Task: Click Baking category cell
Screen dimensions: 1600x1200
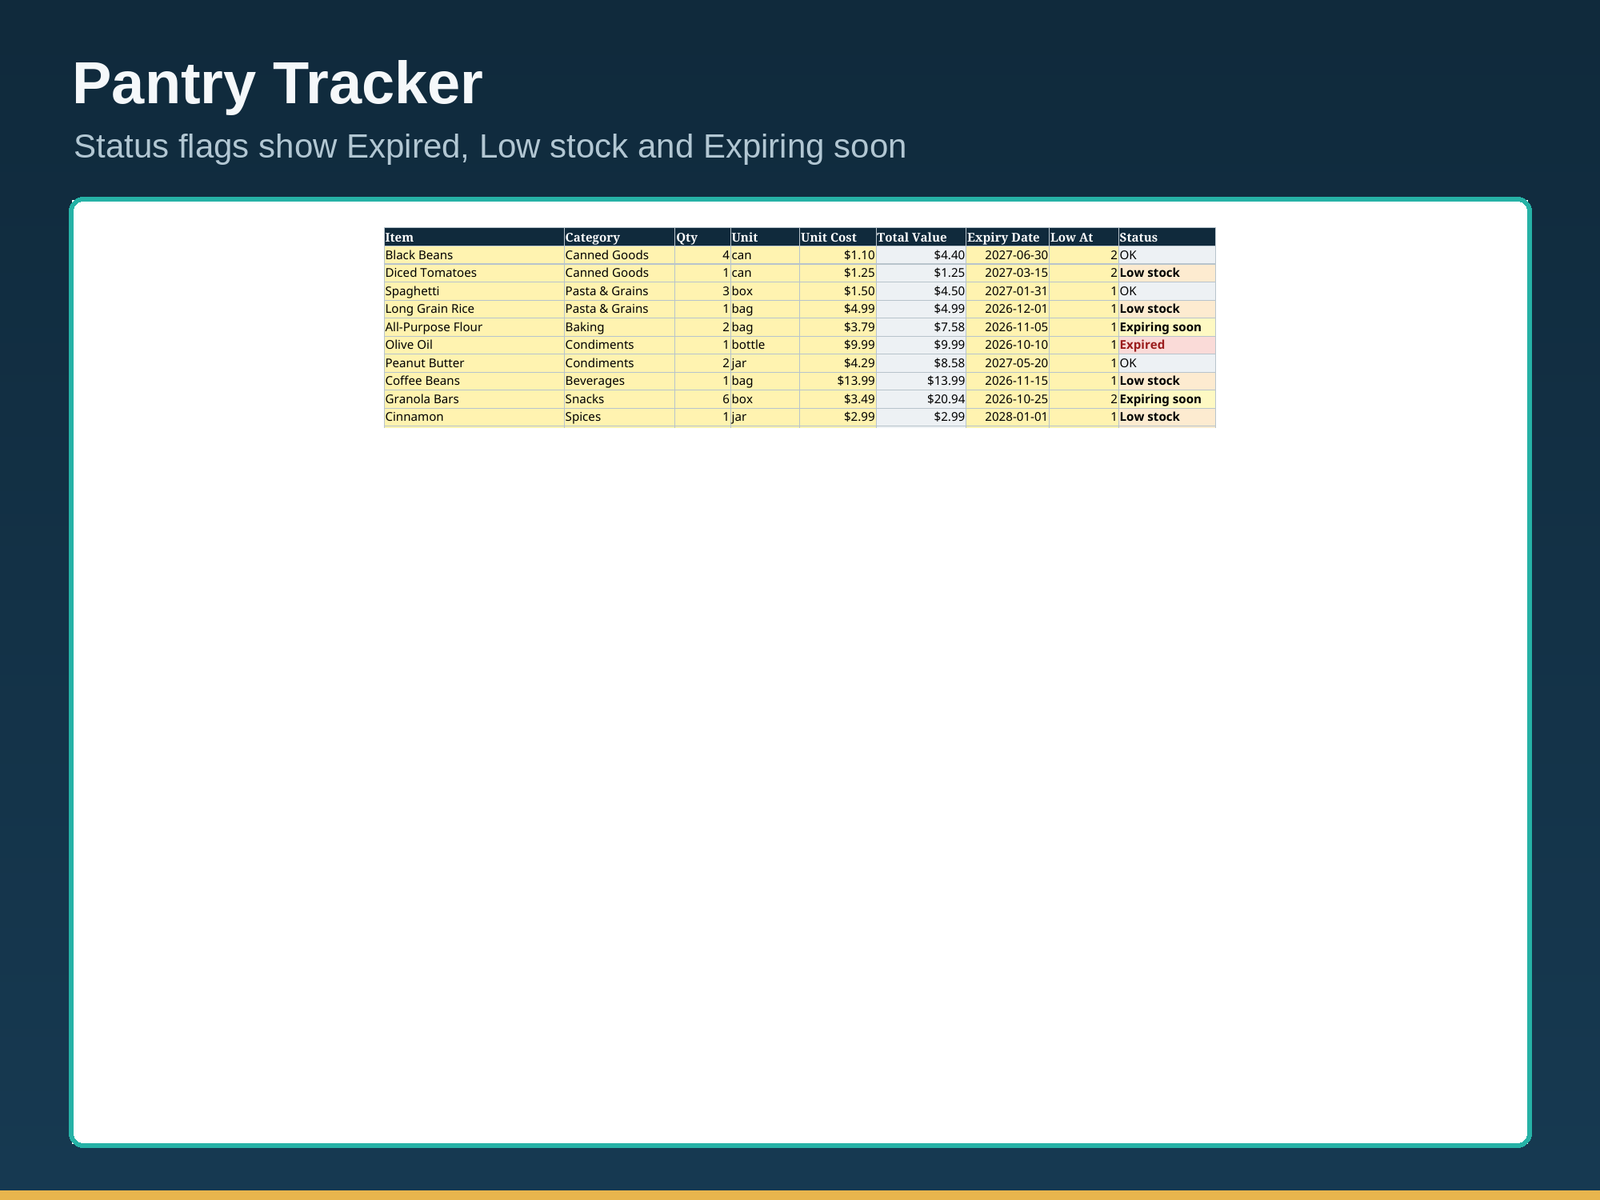Action: tap(619, 327)
